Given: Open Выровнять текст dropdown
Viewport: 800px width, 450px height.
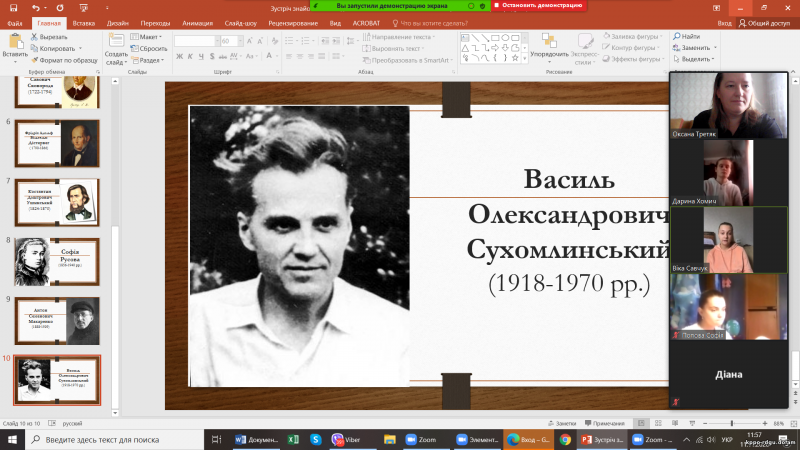Looking at the screenshot, I should click(394, 48).
